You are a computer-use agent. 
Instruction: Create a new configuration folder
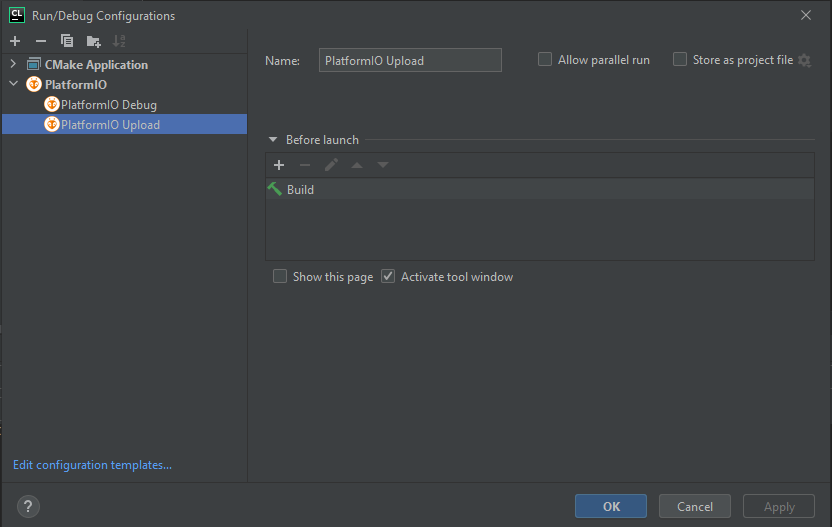click(93, 41)
